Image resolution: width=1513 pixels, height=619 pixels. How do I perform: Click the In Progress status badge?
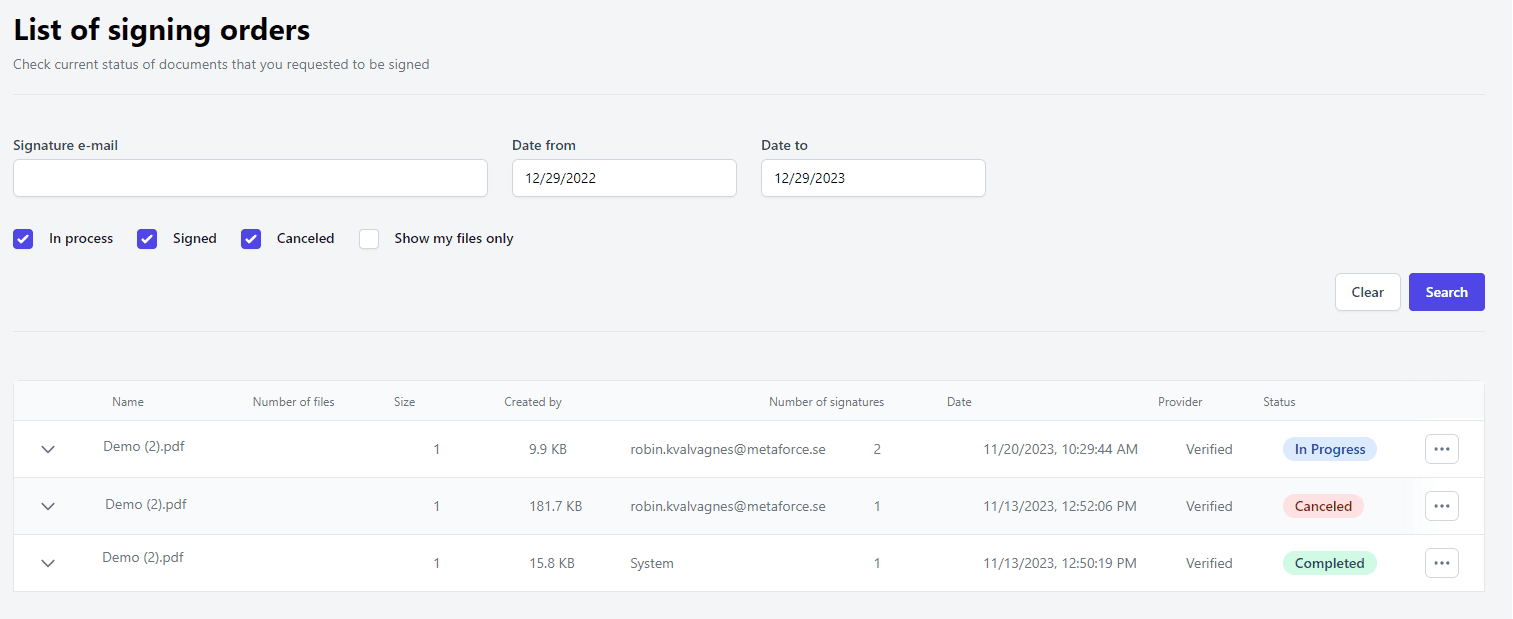1329,449
